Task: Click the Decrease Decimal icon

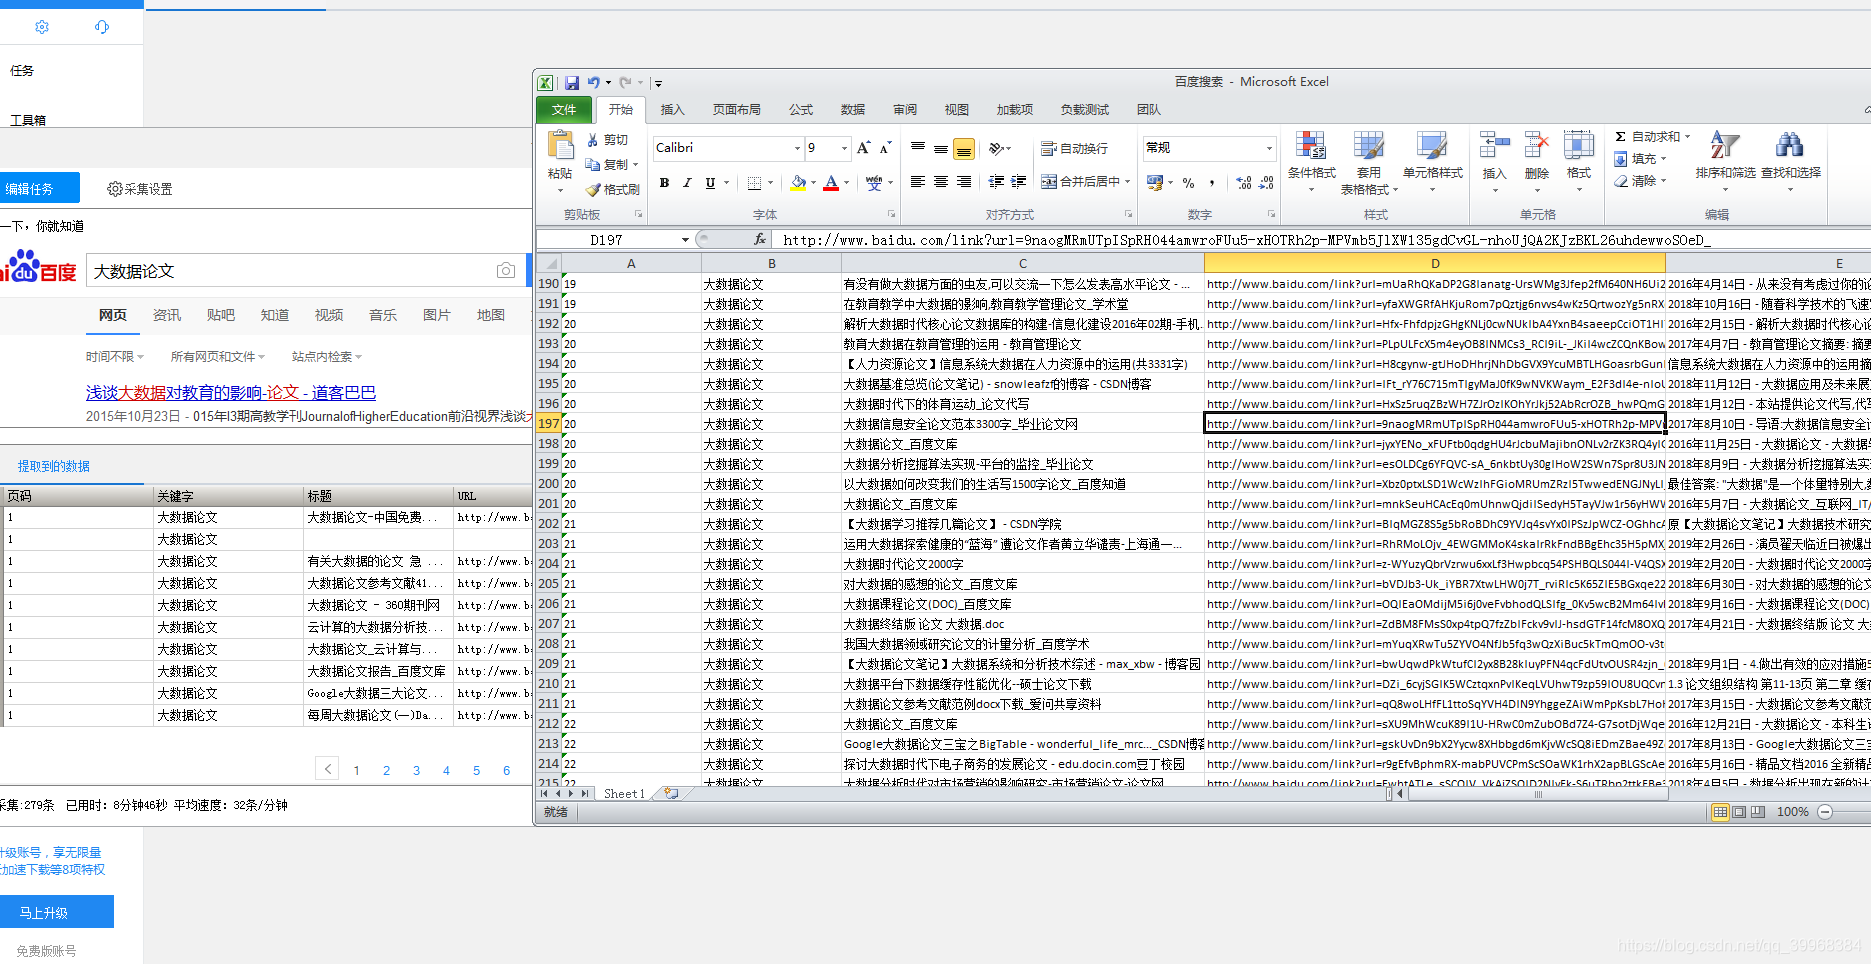Action: (x=1266, y=183)
